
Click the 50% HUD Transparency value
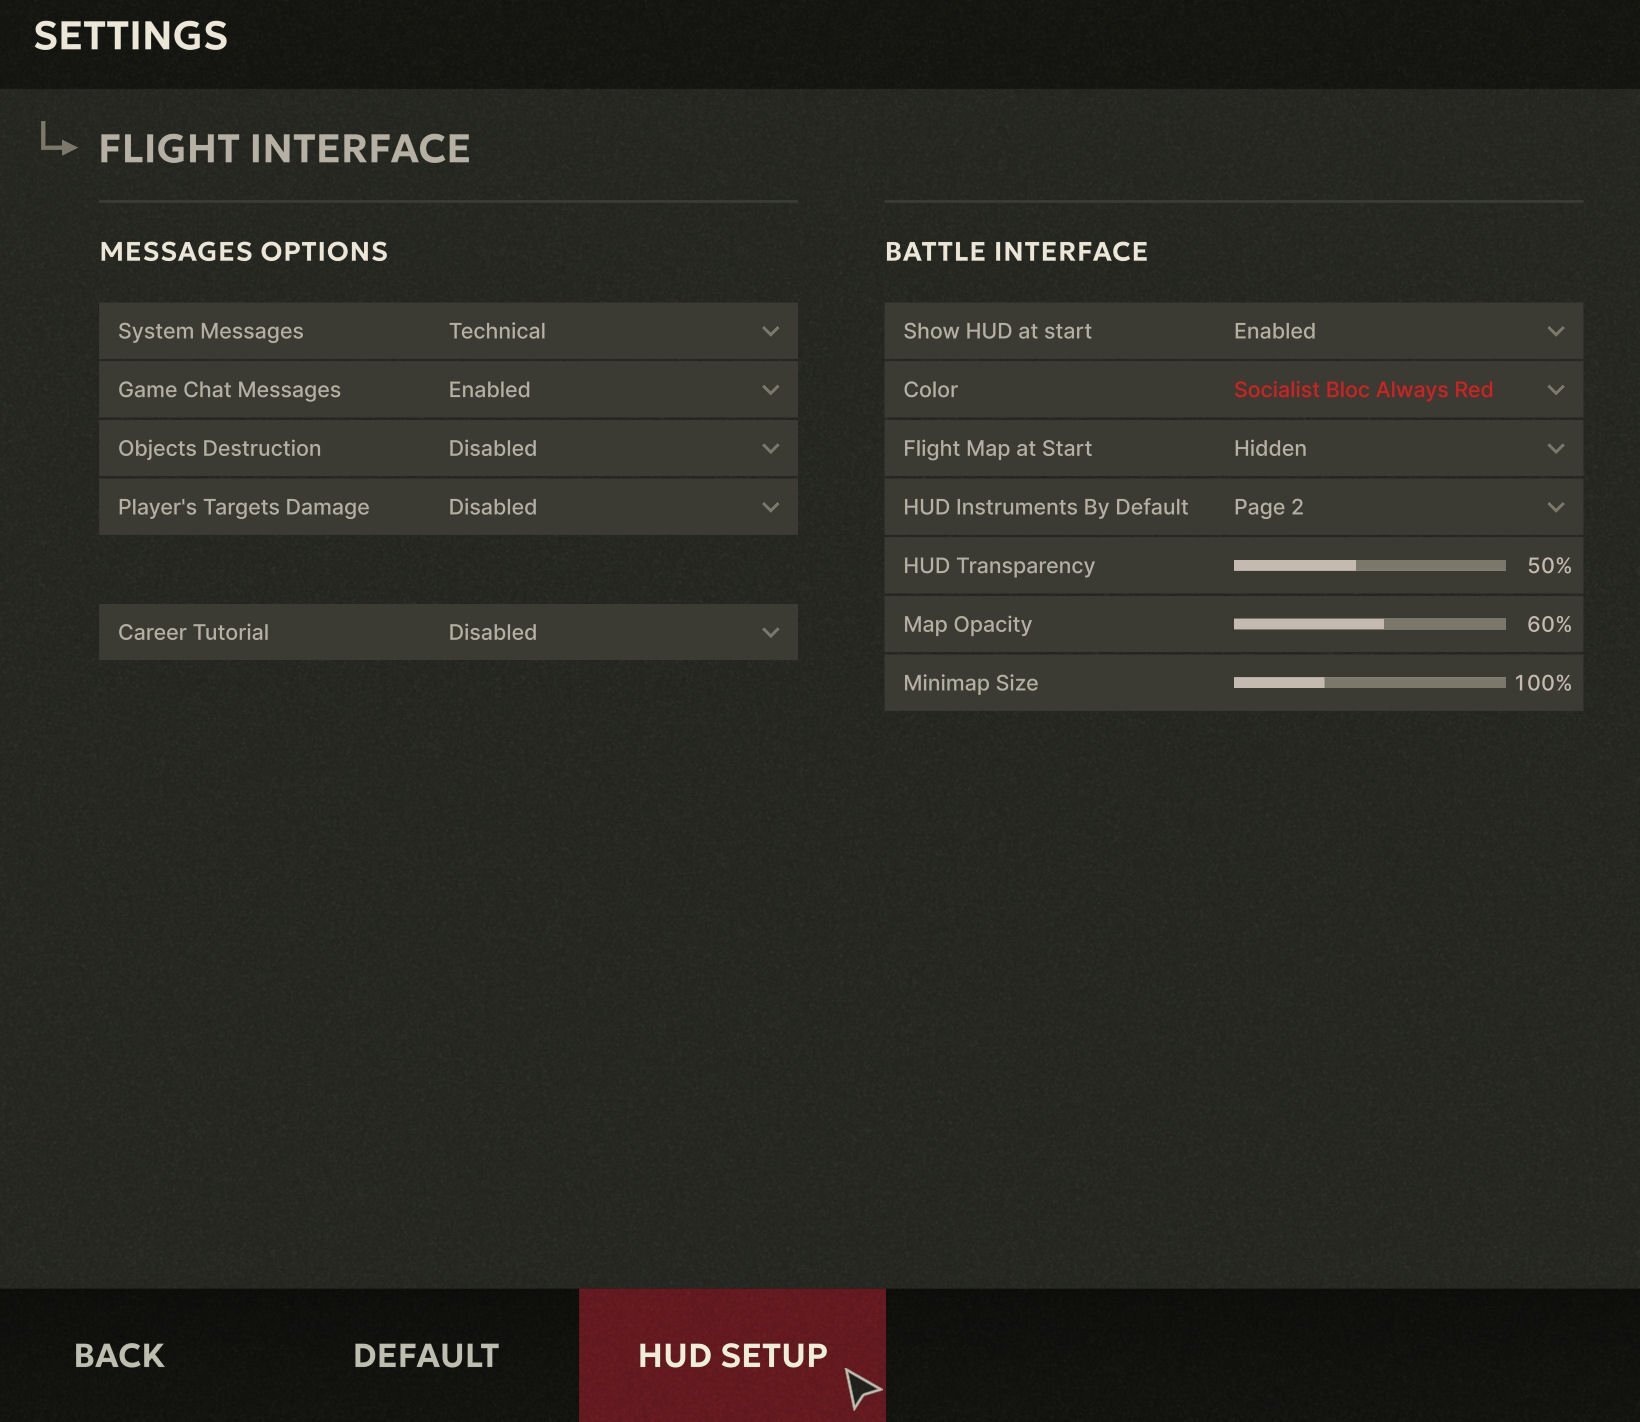click(1549, 566)
